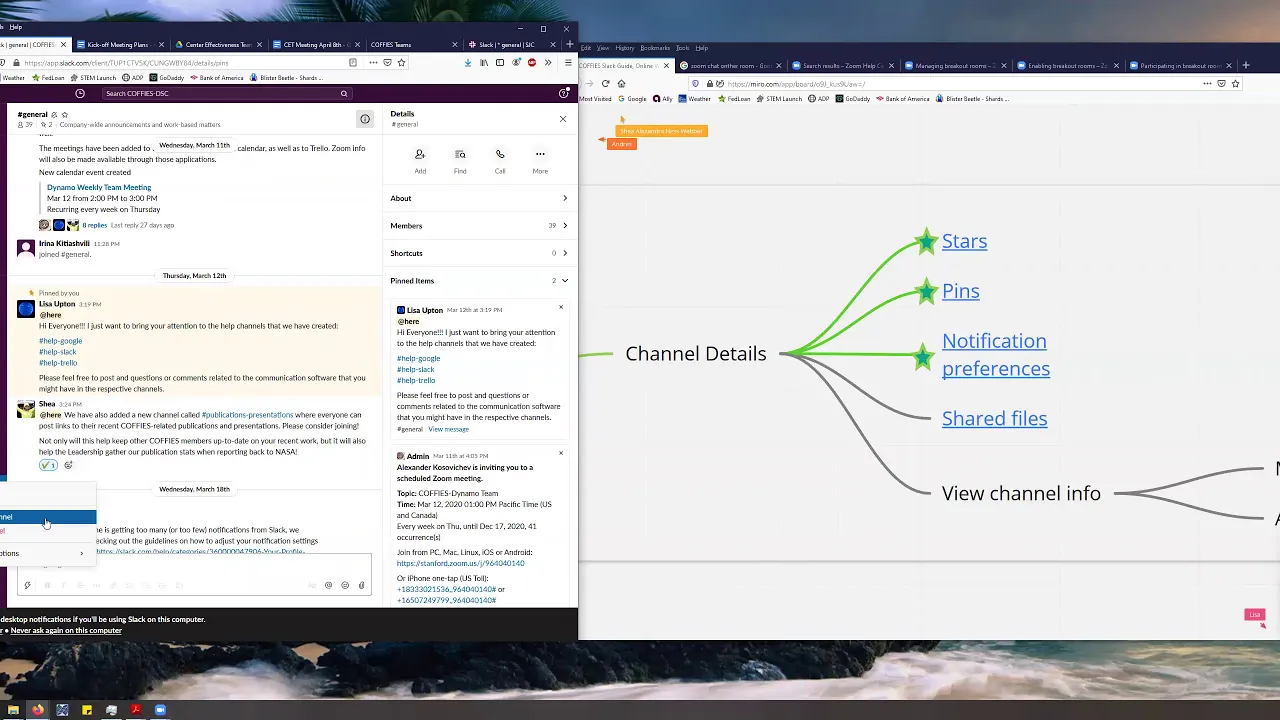Screen dimensions: 1280x720
Task: Open More options in Details panel
Action: click(540, 154)
